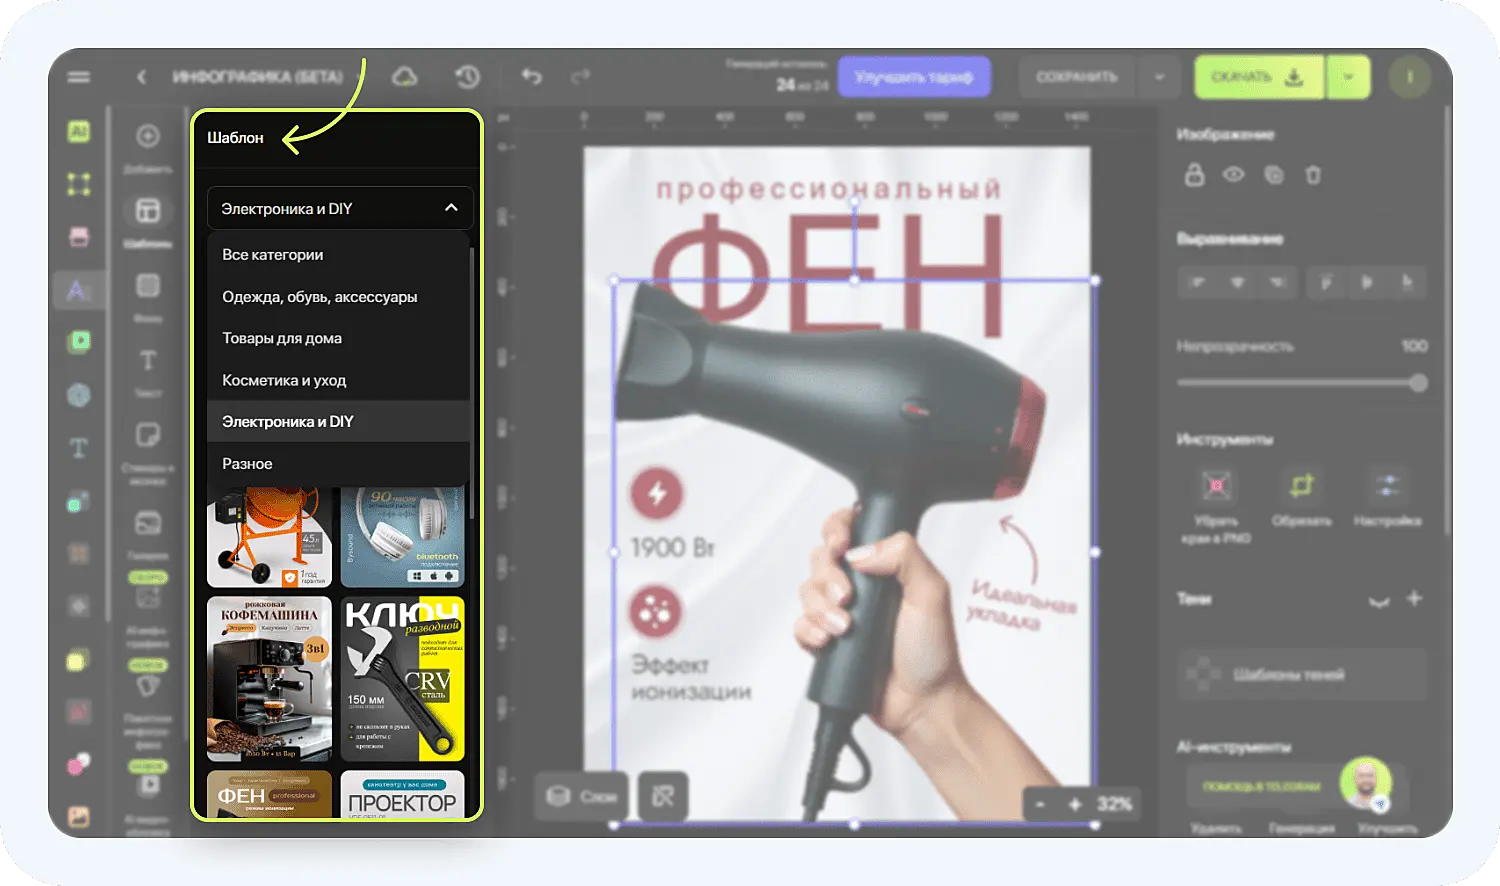
Task: Click the Убрать края в PNG tool
Action: 1216,506
